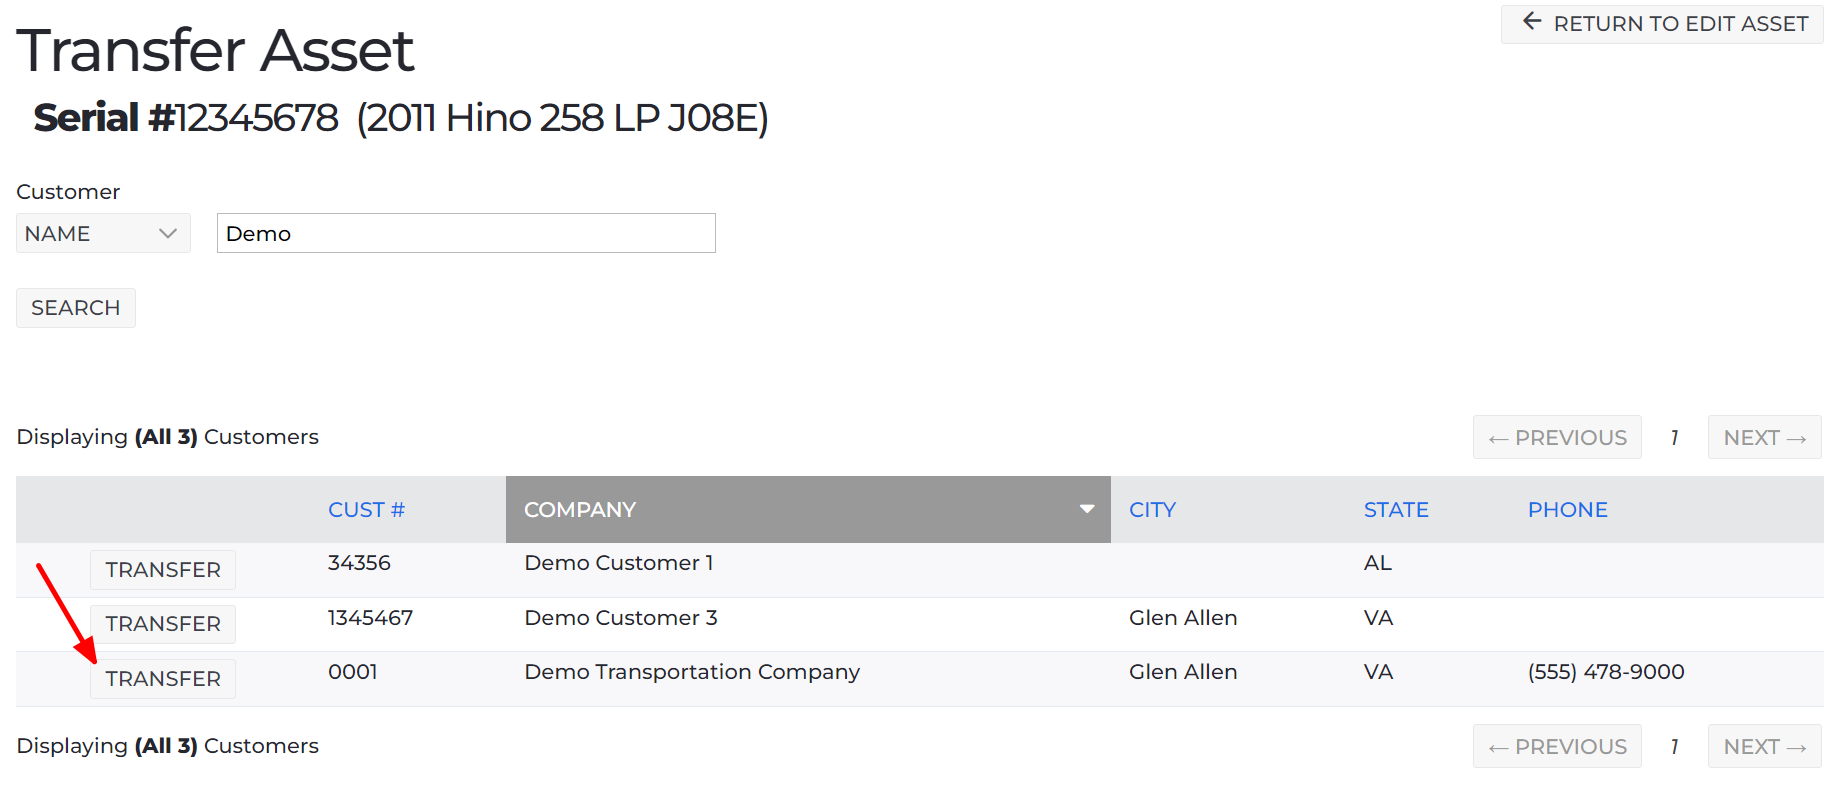Screen dimensions: 1831x788
Task: Transfer asset to Demo Customer 1
Action: (x=163, y=570)
